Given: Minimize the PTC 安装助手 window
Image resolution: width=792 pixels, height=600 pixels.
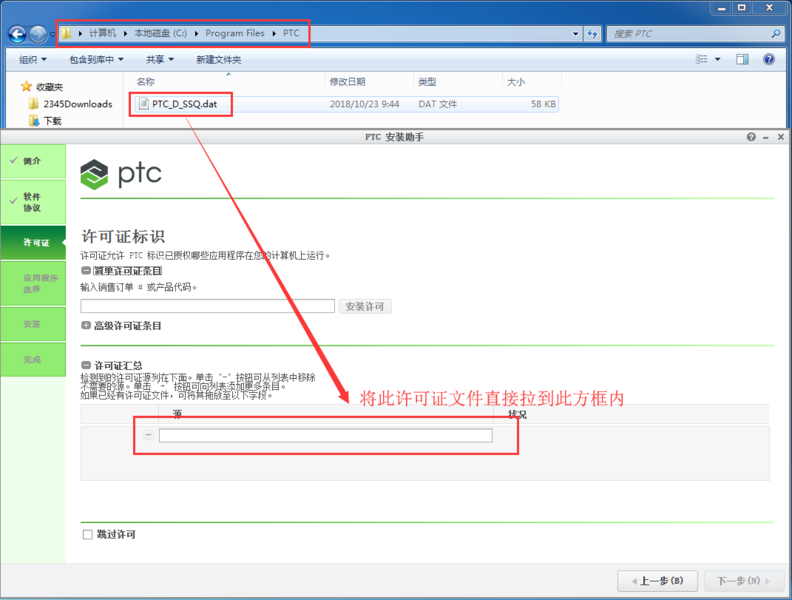Looking at the screenshot, I should tap(766, 137).
